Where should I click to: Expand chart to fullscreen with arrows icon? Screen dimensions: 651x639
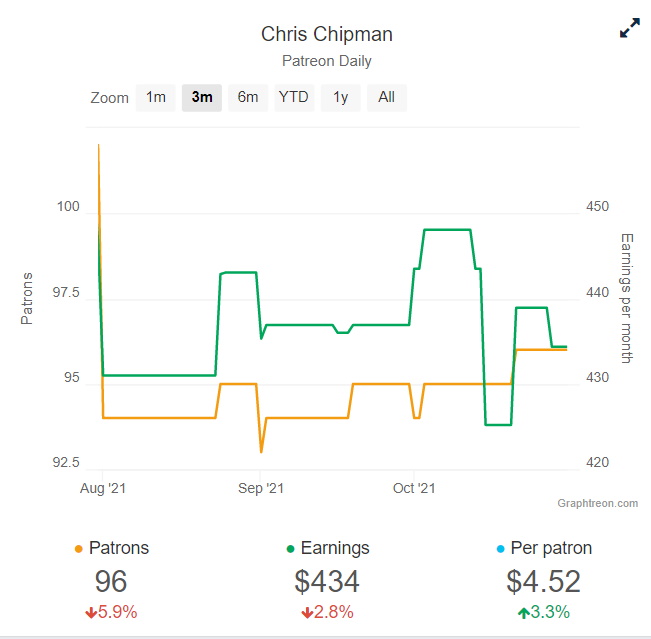point(629,28)
